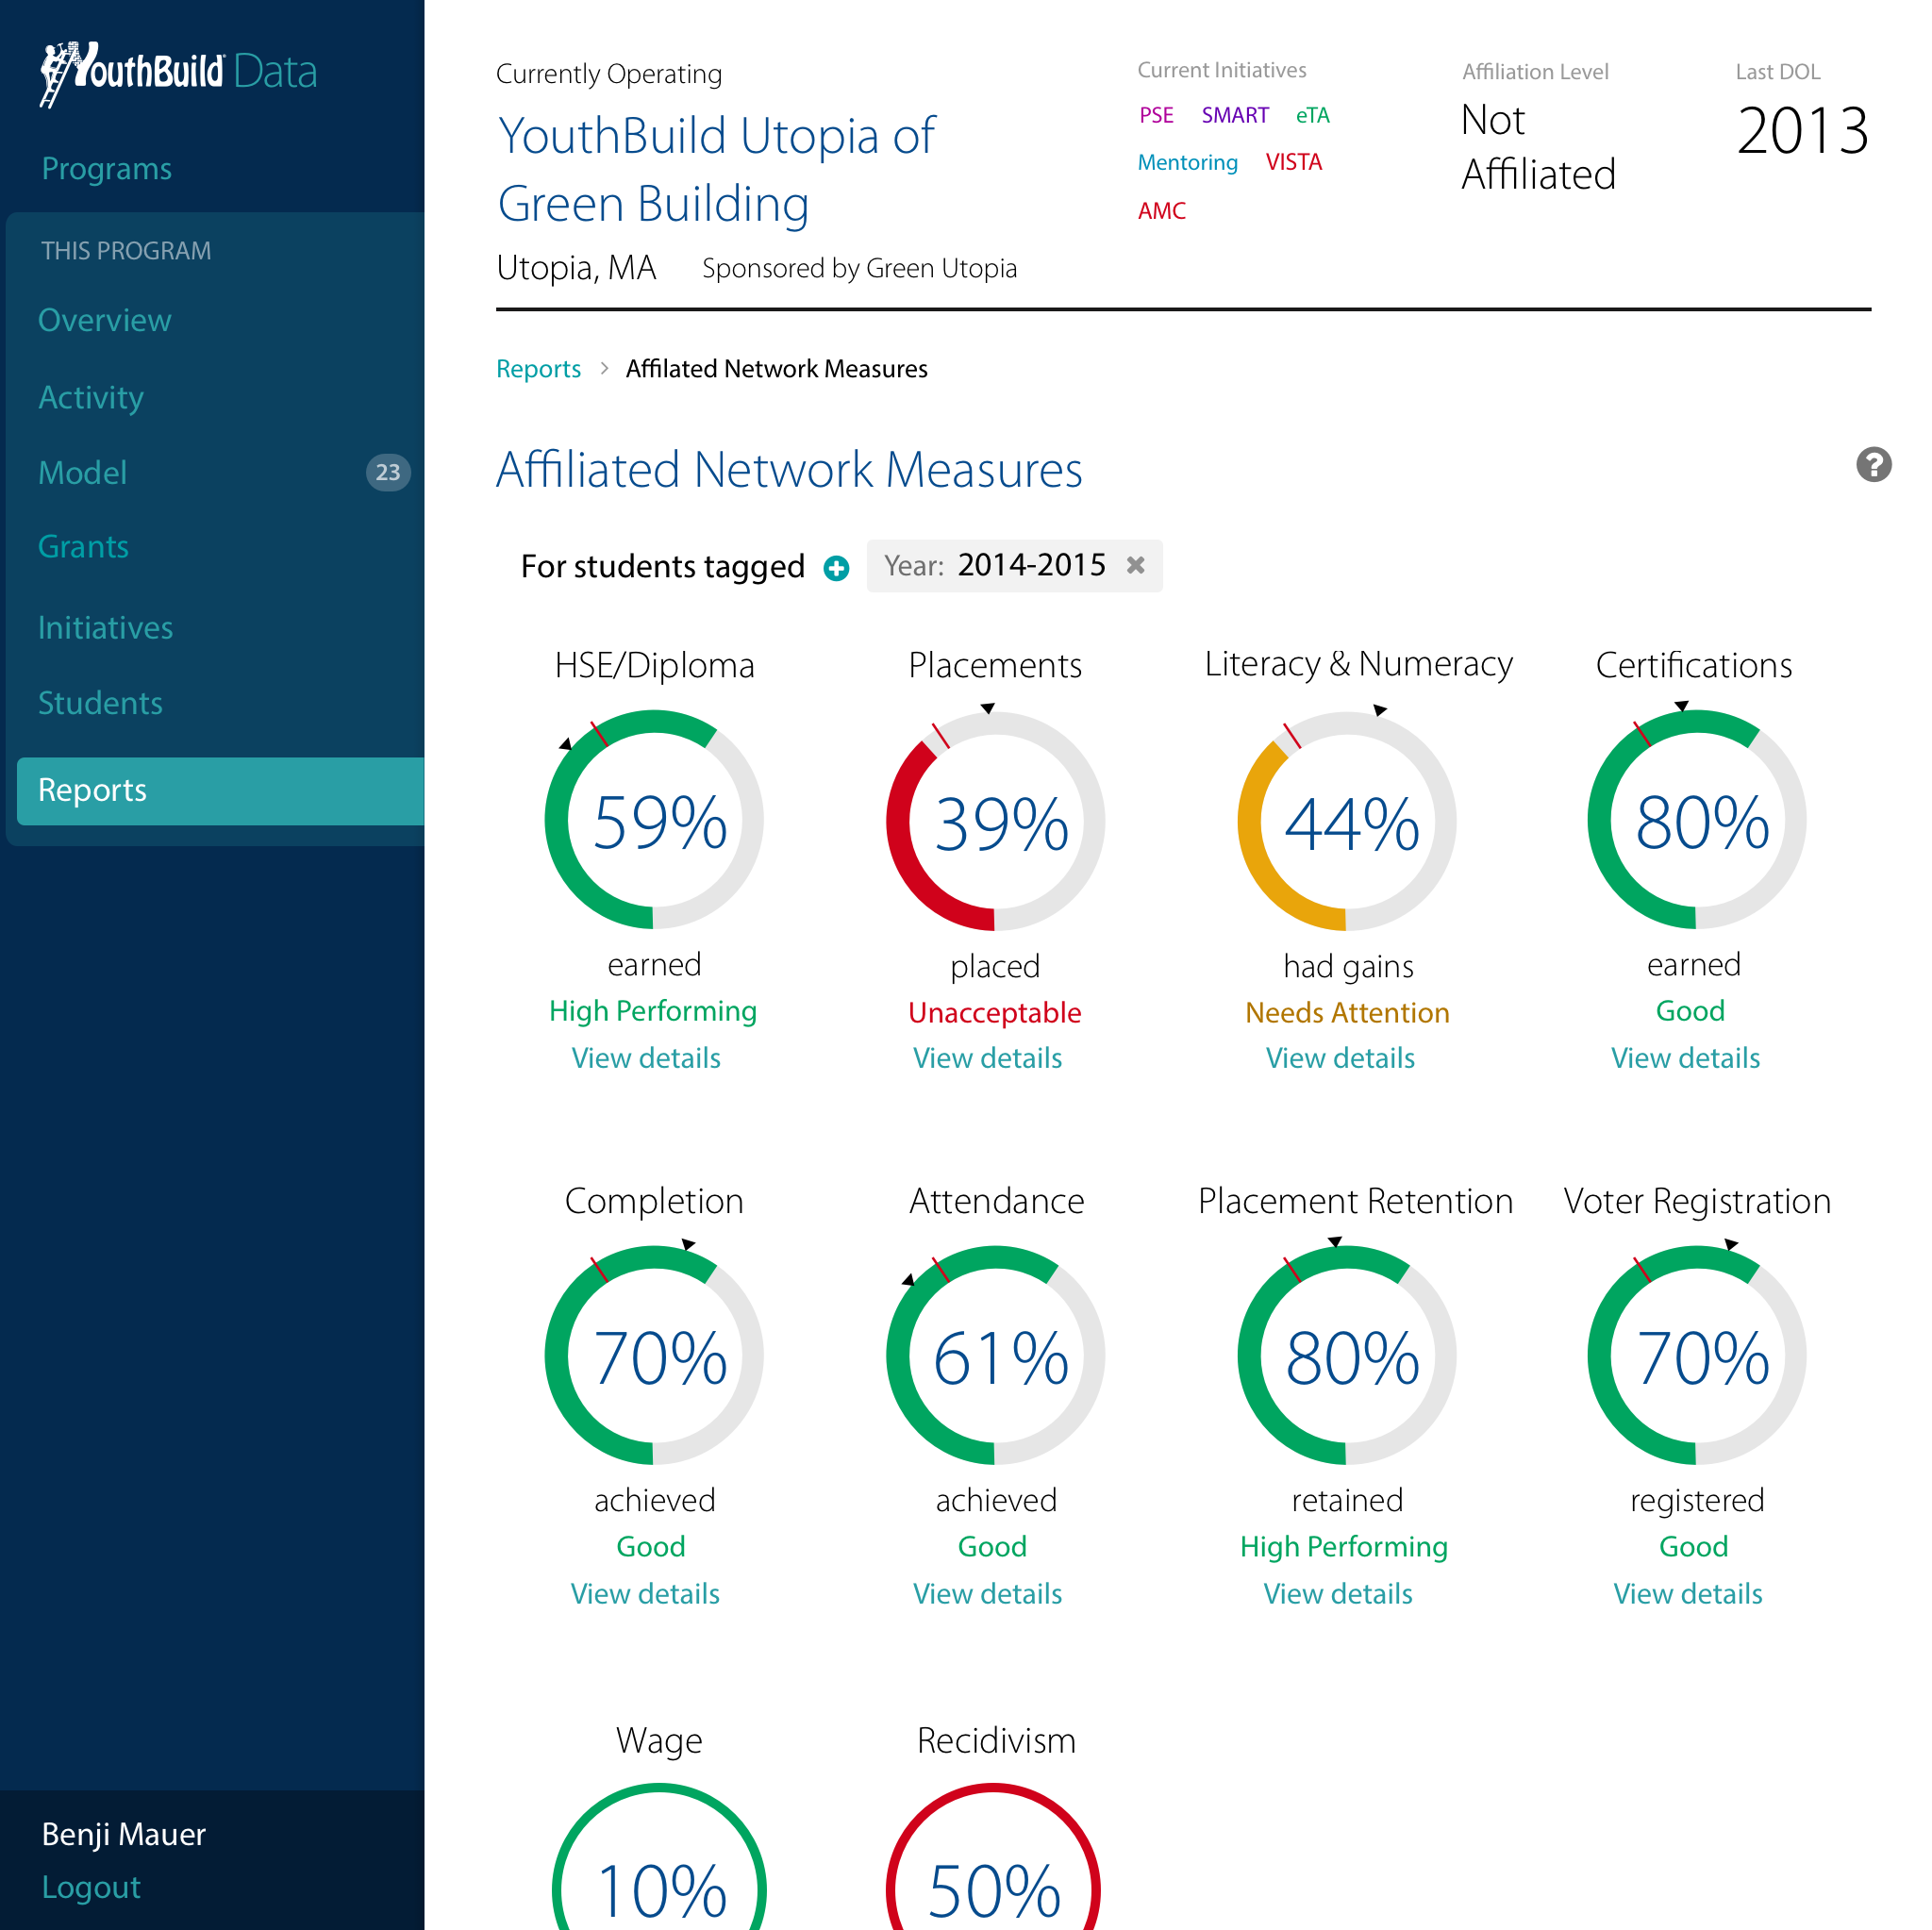View details for Placement Retention
The image size is (1932, 1930).
pos(1338,1594)
